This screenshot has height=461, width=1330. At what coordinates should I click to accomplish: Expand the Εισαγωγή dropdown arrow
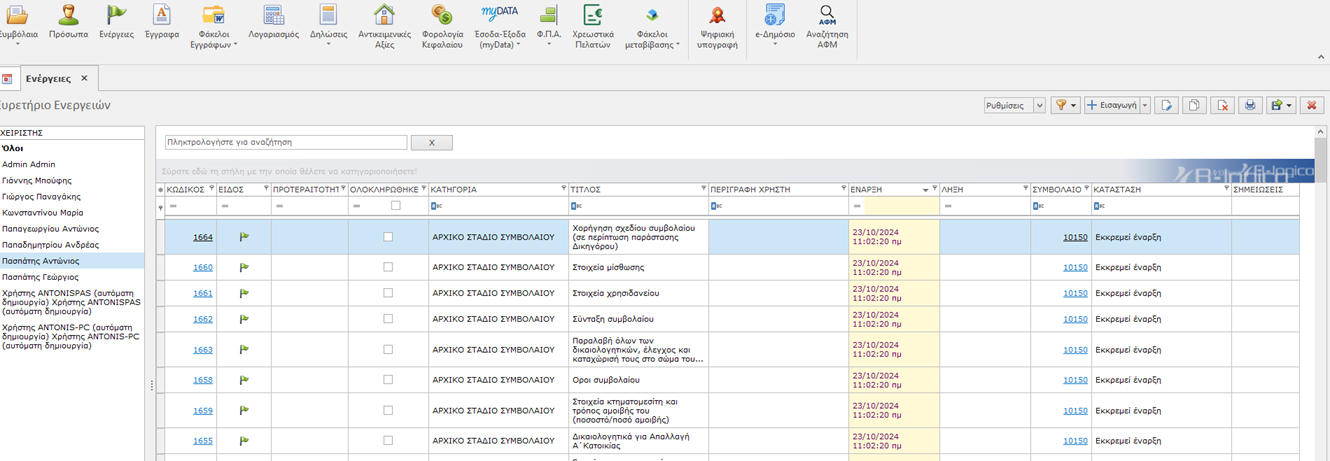1143,105
